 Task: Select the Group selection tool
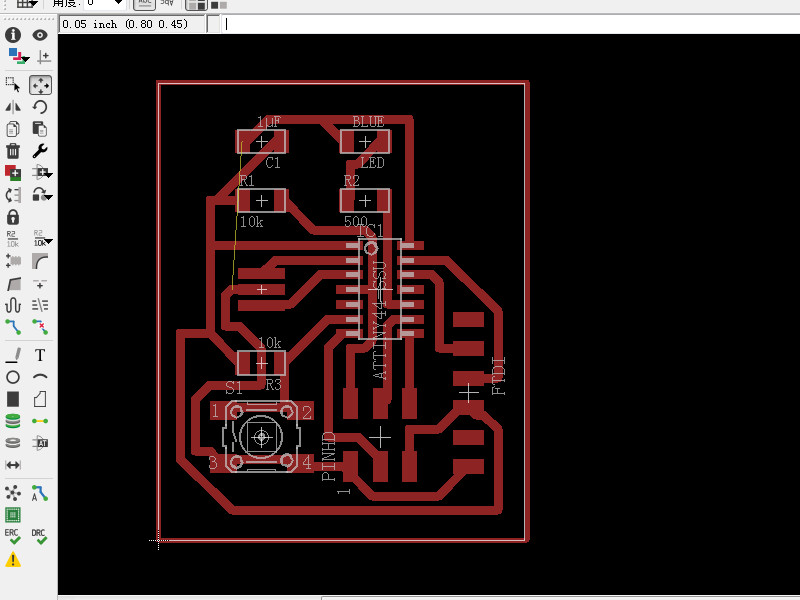click(13, 85)
